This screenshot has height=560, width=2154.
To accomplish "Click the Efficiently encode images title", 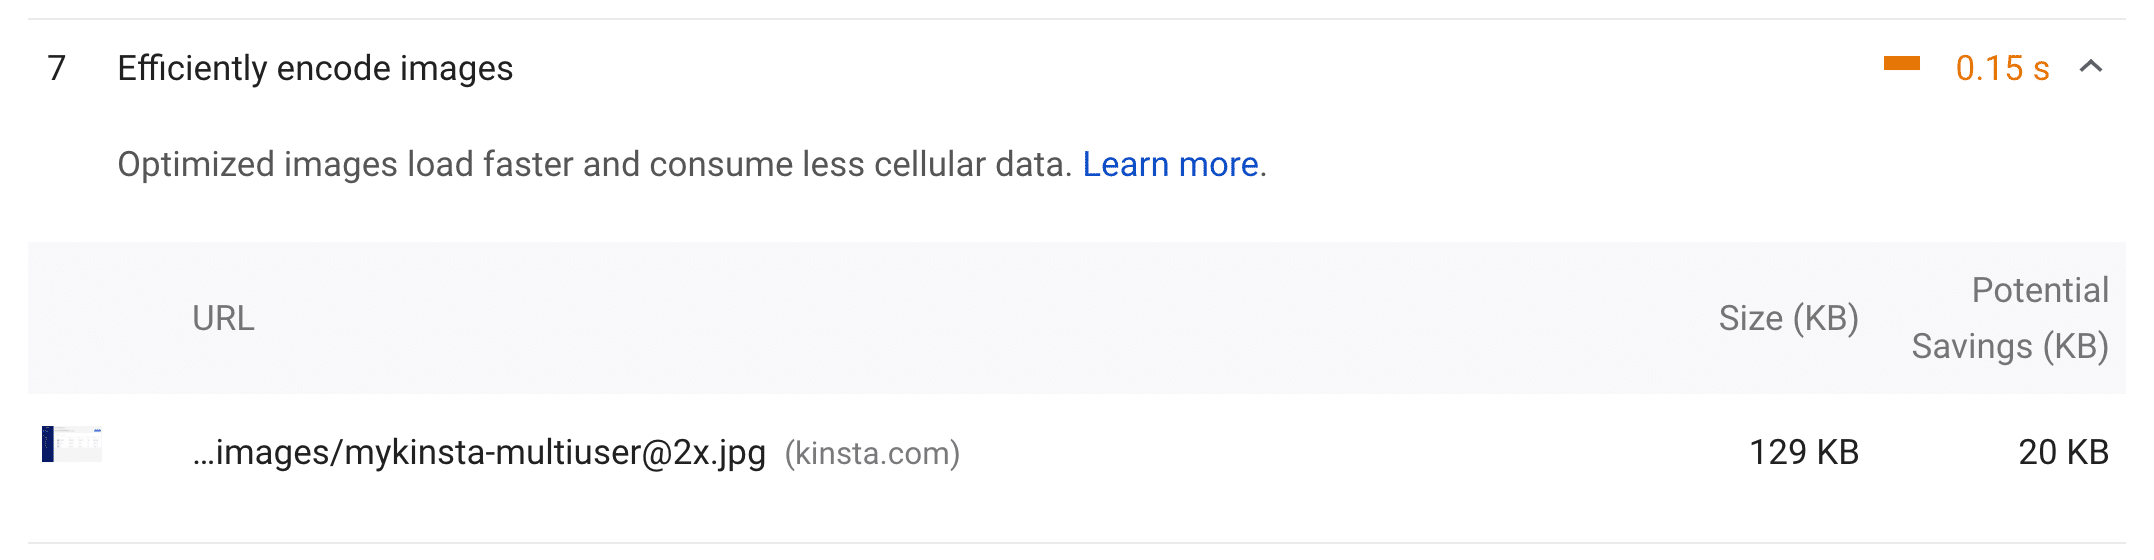I will tap(315, 68).
